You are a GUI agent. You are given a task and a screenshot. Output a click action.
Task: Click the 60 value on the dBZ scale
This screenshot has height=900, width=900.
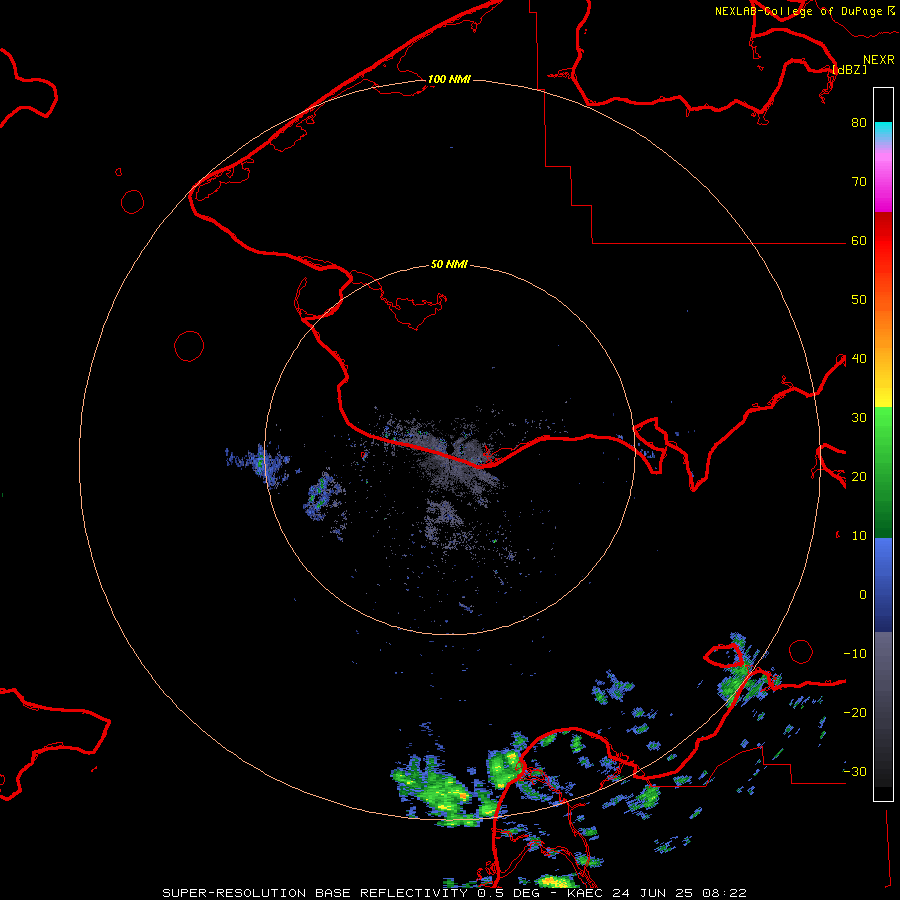(859, 241)
